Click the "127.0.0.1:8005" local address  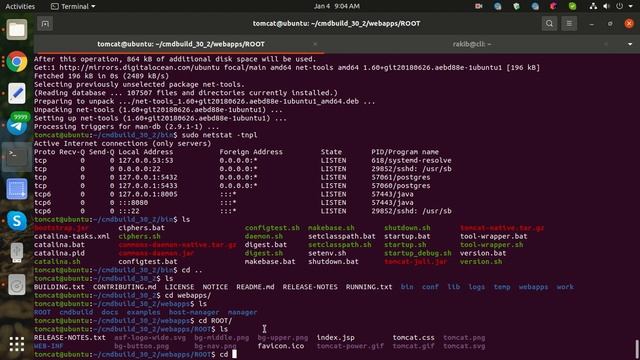tap(148, 194)
